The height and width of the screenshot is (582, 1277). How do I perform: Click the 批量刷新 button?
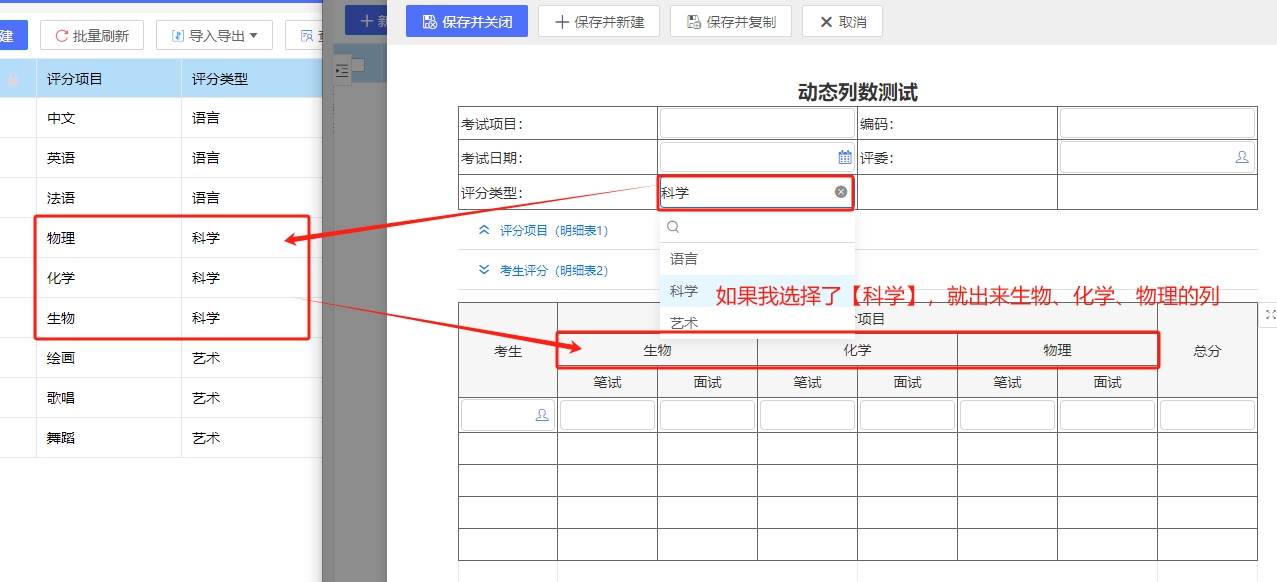click(x=92, y=36)
